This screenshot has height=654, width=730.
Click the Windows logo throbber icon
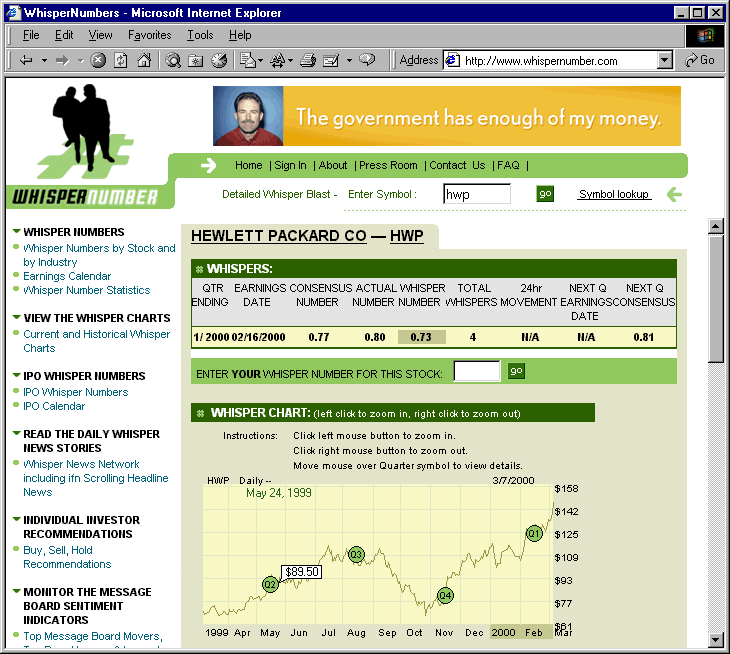(x=705, y=35)
